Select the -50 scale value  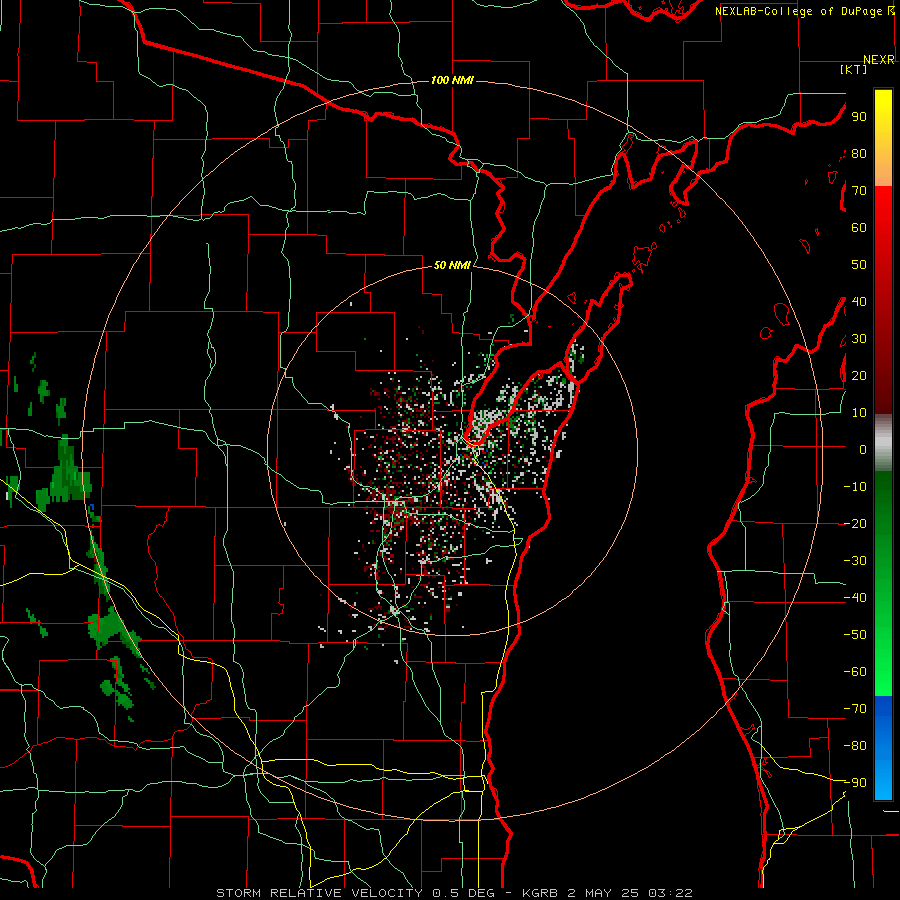[855, 635]
